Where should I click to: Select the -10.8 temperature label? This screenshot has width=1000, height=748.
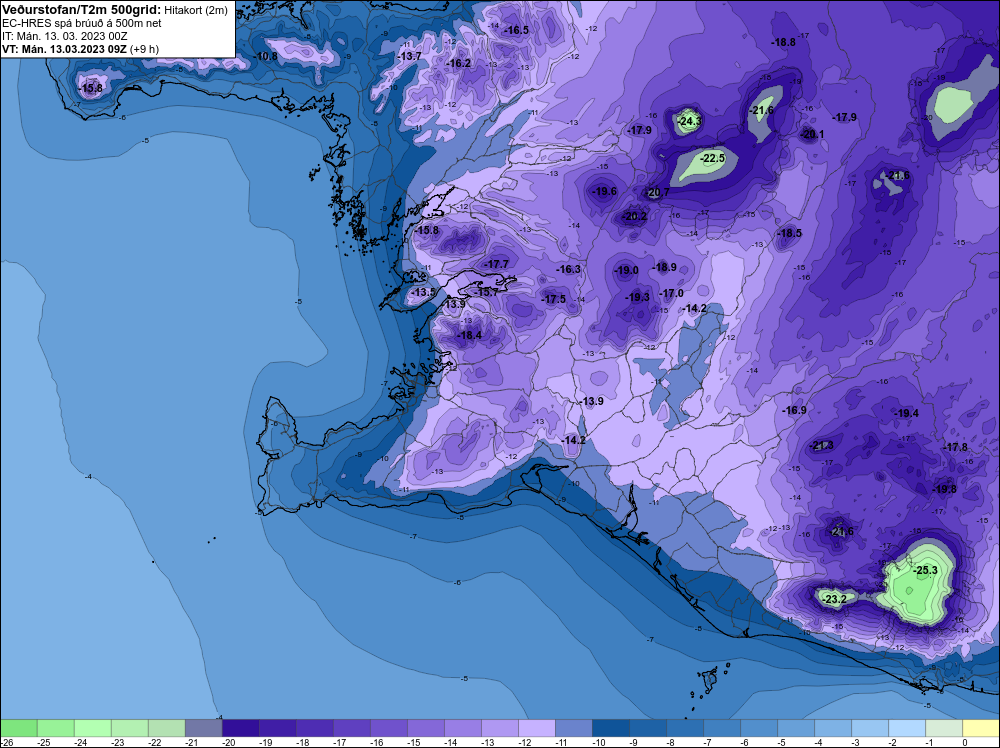[265, 56]
